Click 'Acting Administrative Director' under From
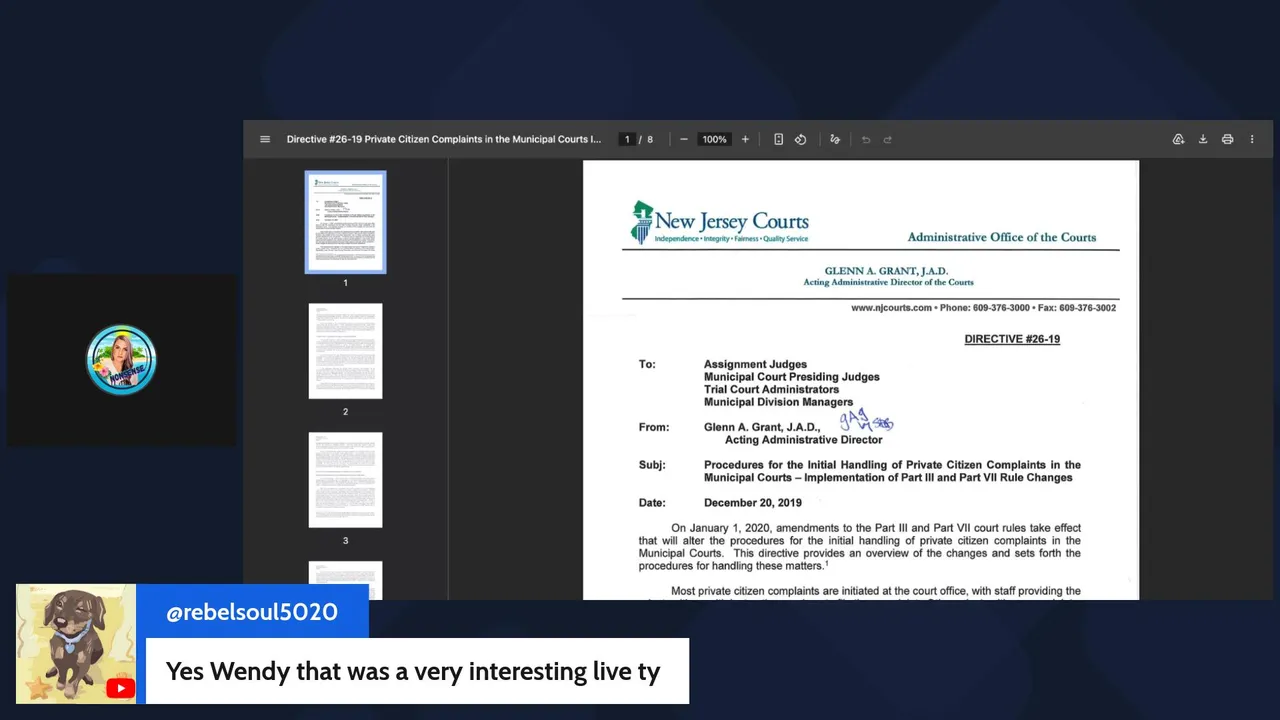Screen dimensions: 1280x720 point(804,440)
